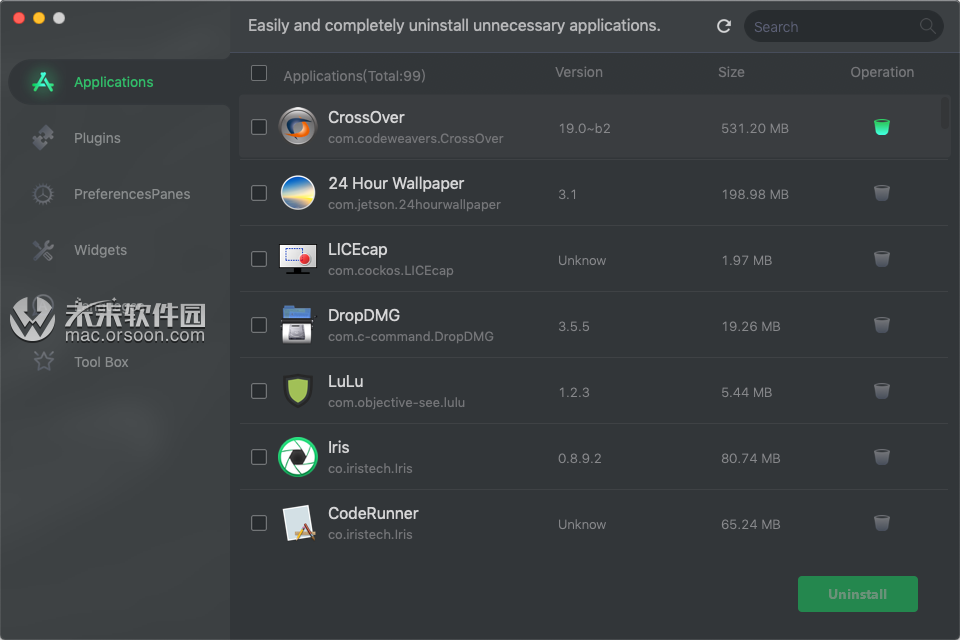Image resolution: width=960 pixels, height=640 pixels.
Task: Check the select-all Applications checkbox
Action: [259, 73]
